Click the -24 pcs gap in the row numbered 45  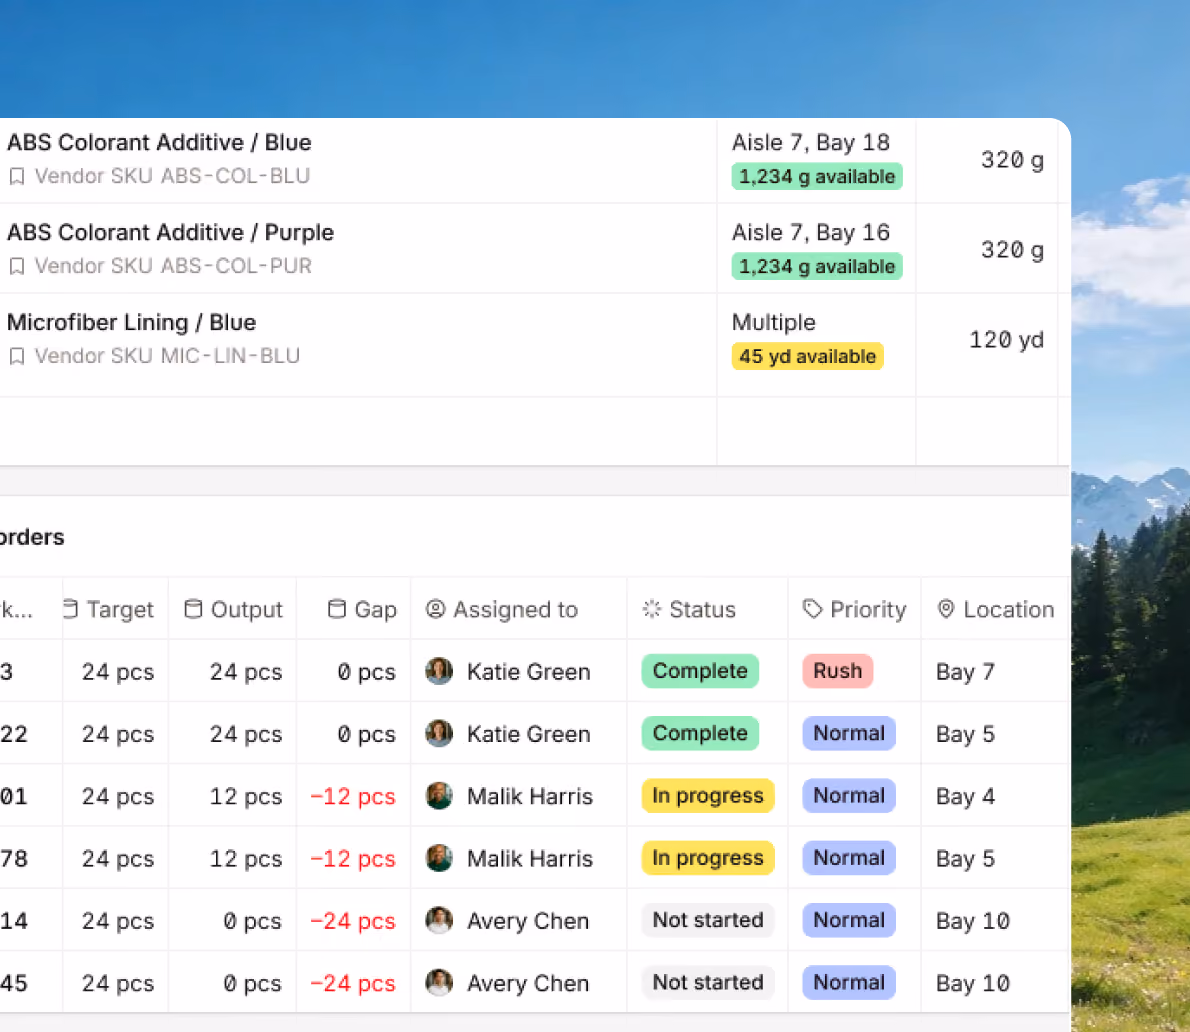353,983
